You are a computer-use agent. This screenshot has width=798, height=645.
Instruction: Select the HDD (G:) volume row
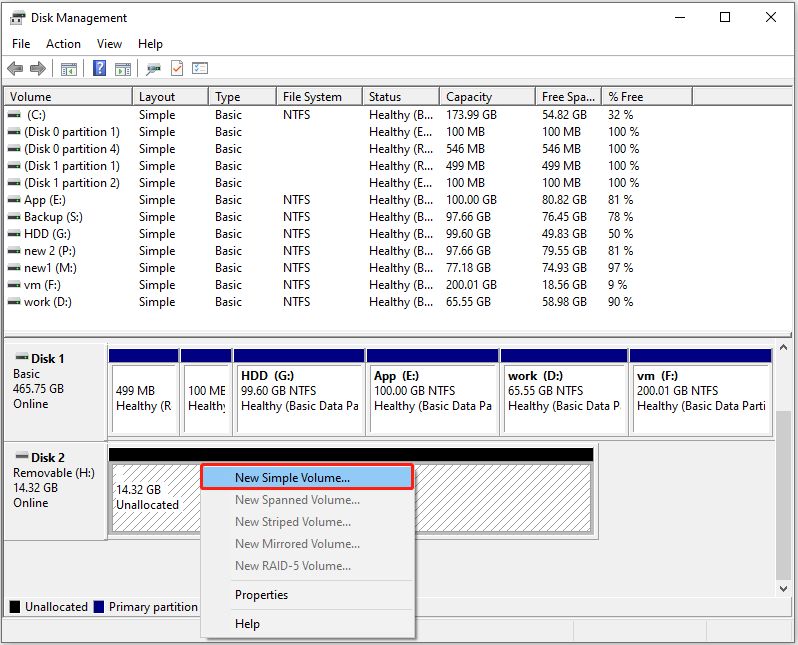[350, 234]
